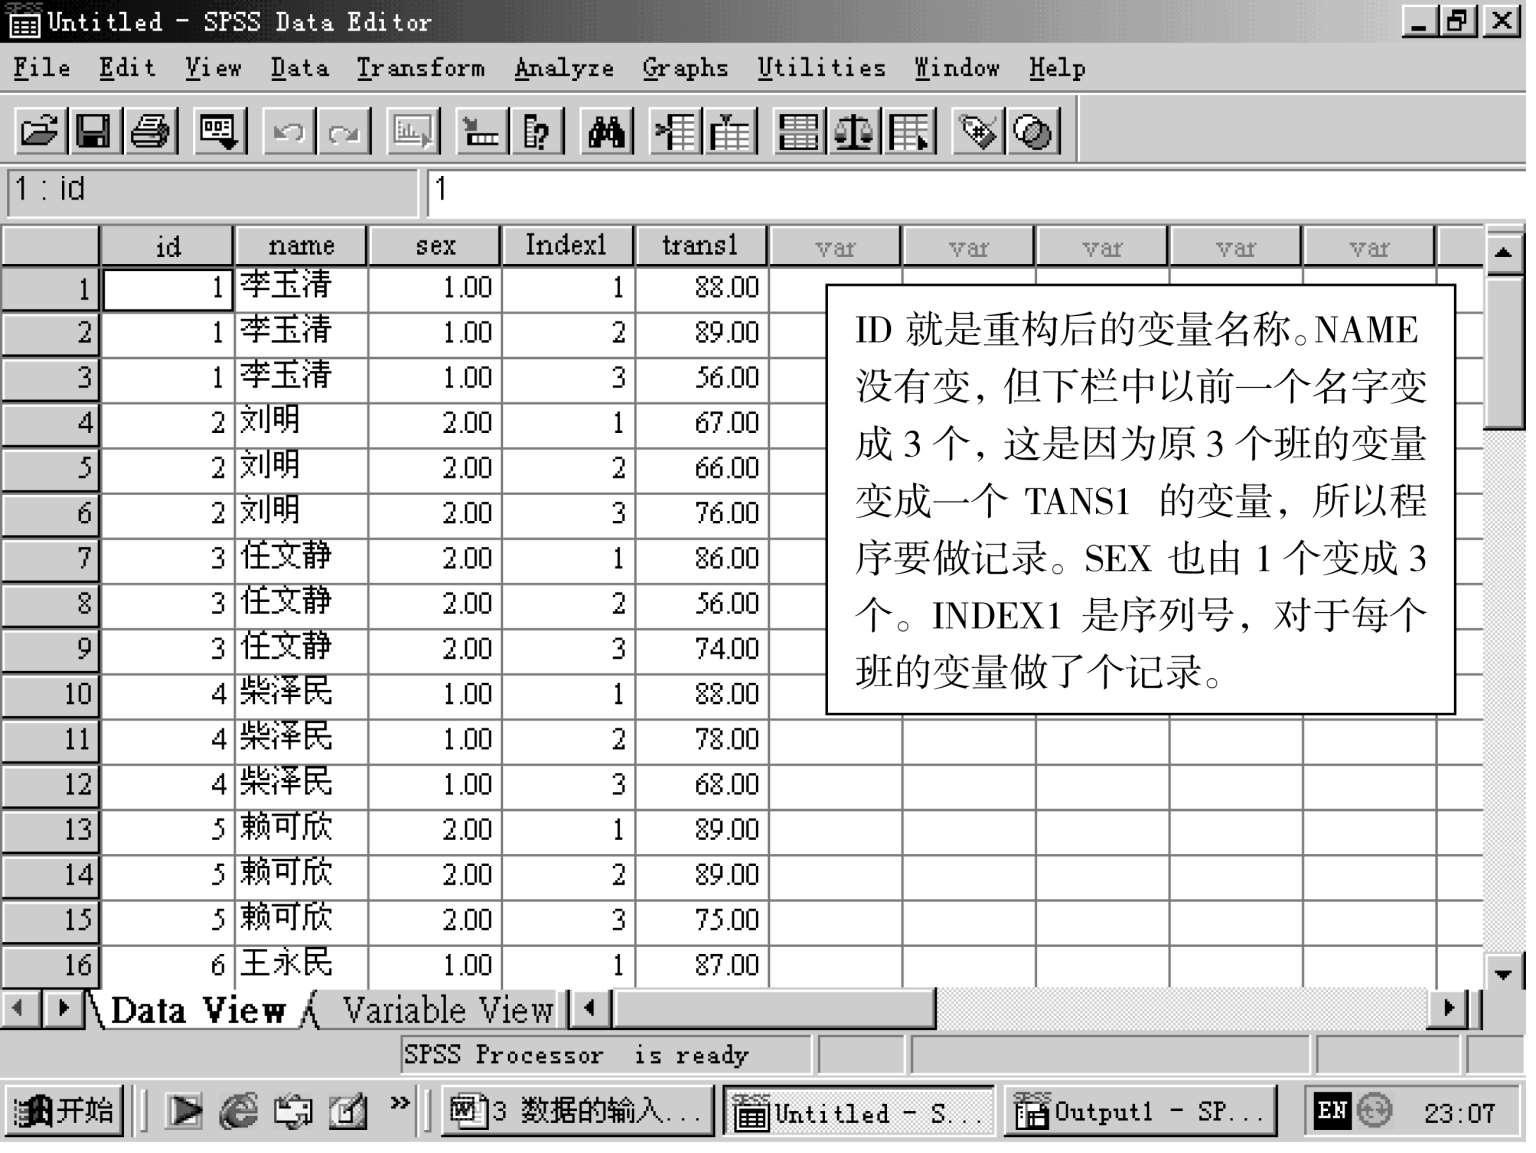The height and width of the screenshot is (1153, 1536).
Task: Select the id column header
Action: pos(167,246)
